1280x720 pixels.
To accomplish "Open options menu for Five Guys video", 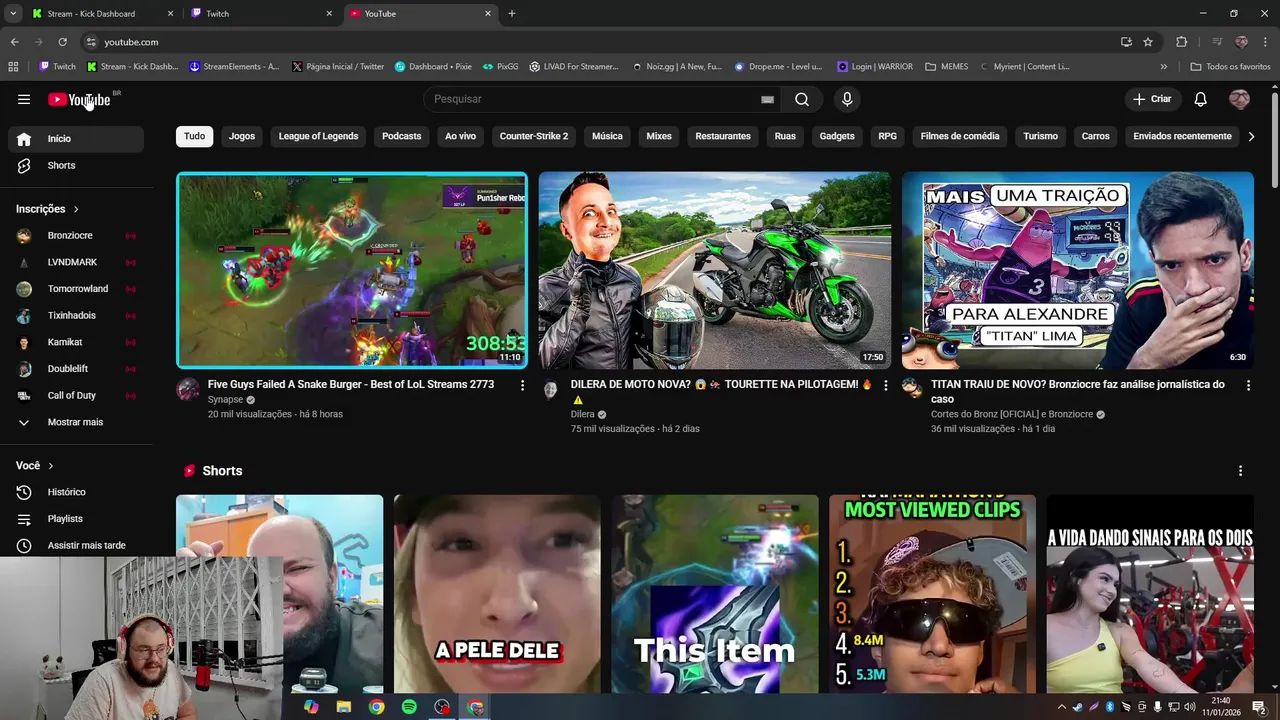I will pos(522,385).
